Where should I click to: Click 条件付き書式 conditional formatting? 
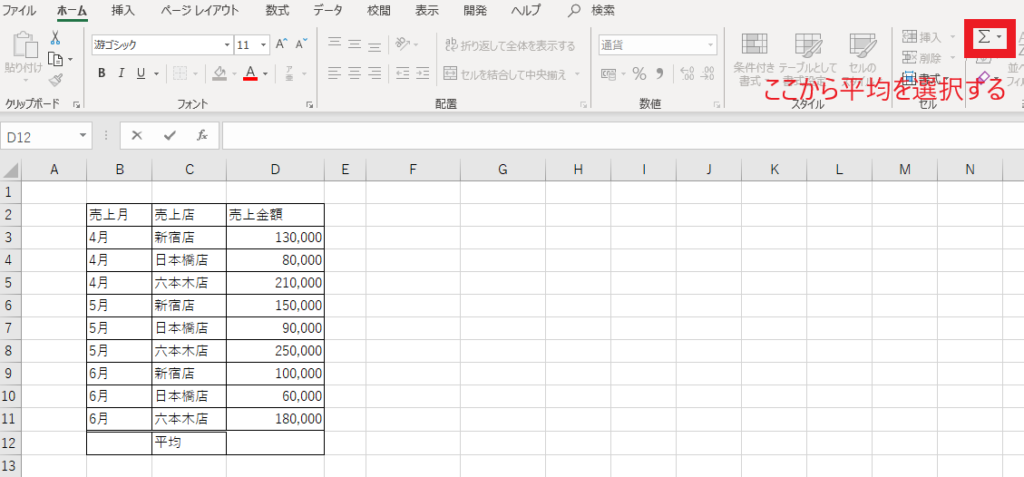754,60
